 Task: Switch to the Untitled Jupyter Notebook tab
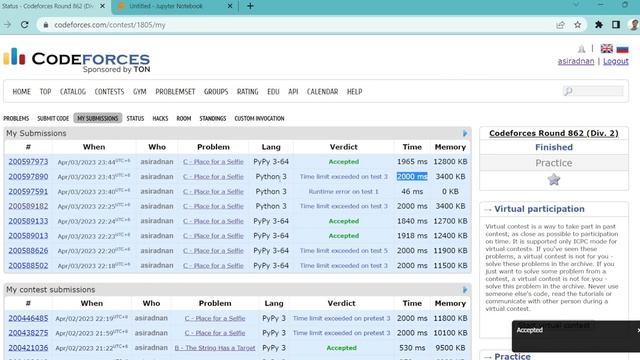(x=175, y=6)
